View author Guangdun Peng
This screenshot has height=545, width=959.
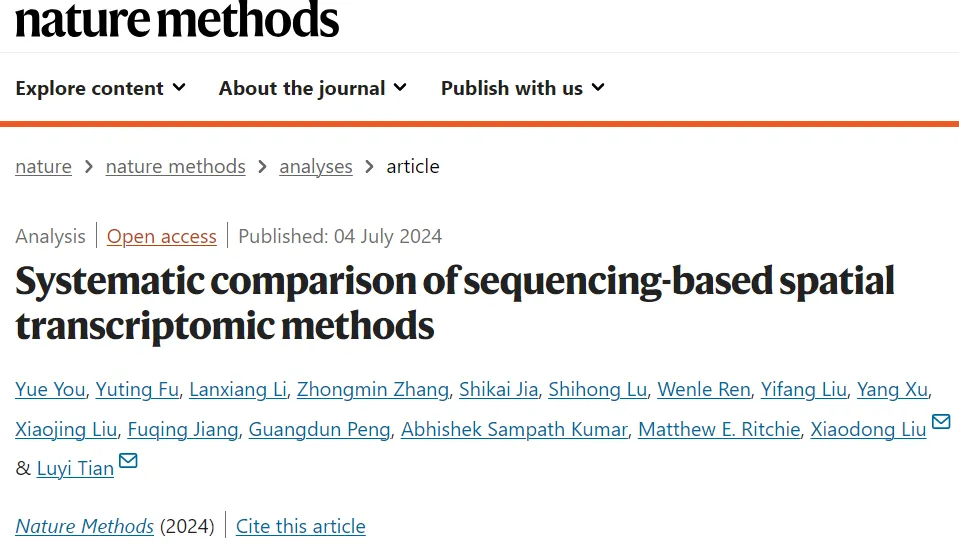[319, 429]
